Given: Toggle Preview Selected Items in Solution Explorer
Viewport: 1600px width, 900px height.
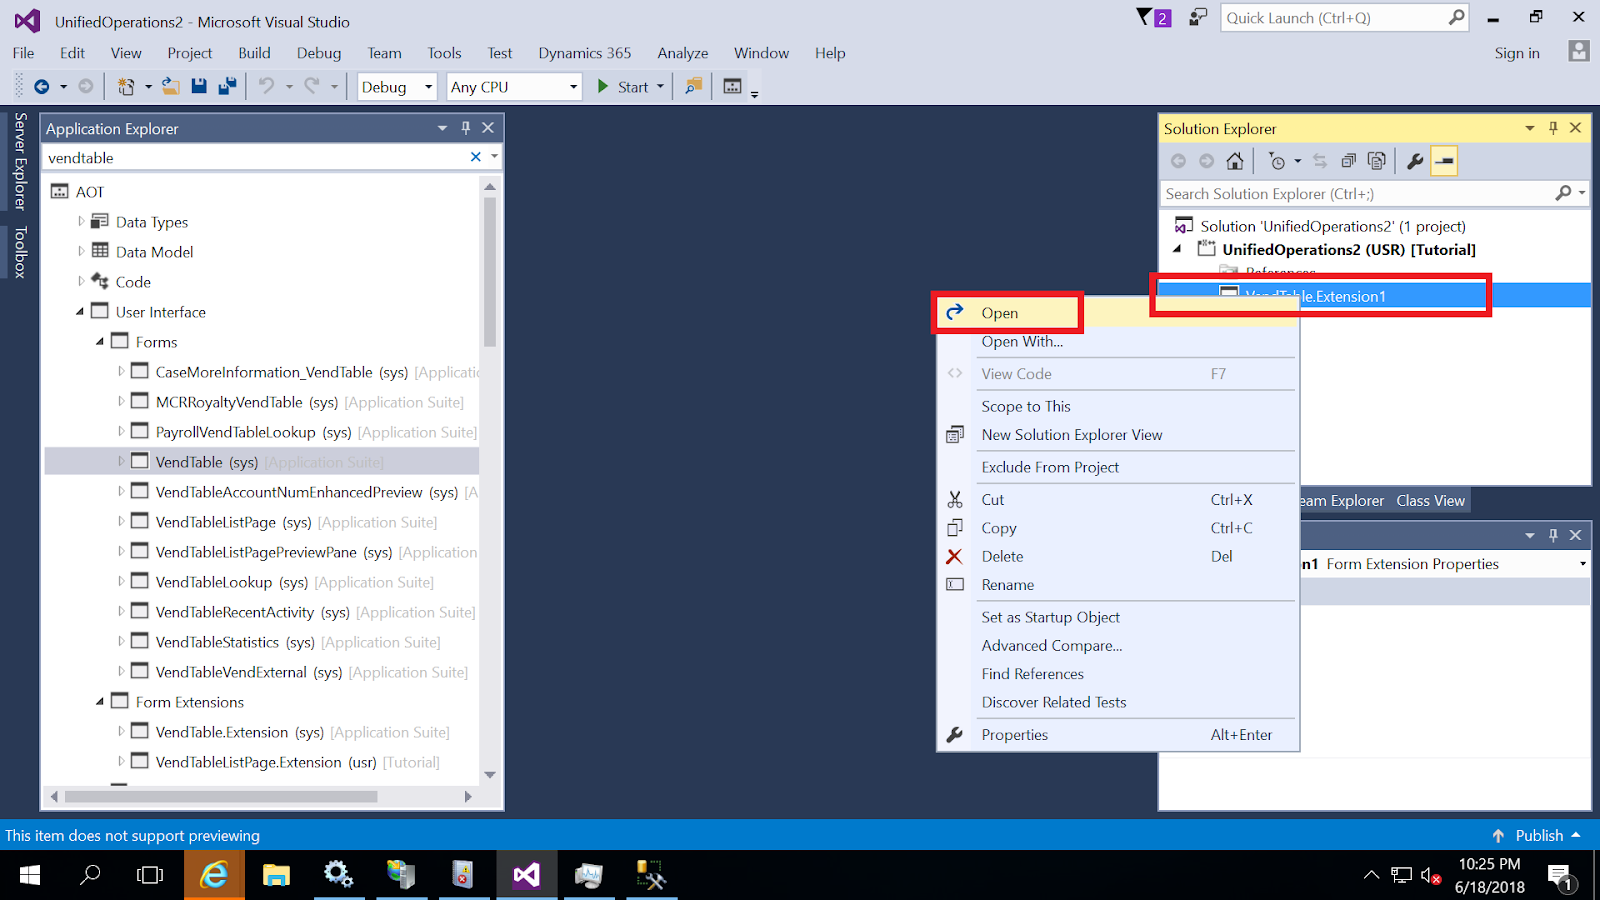Looking at the screenshot, I should tap(1443, 161).
